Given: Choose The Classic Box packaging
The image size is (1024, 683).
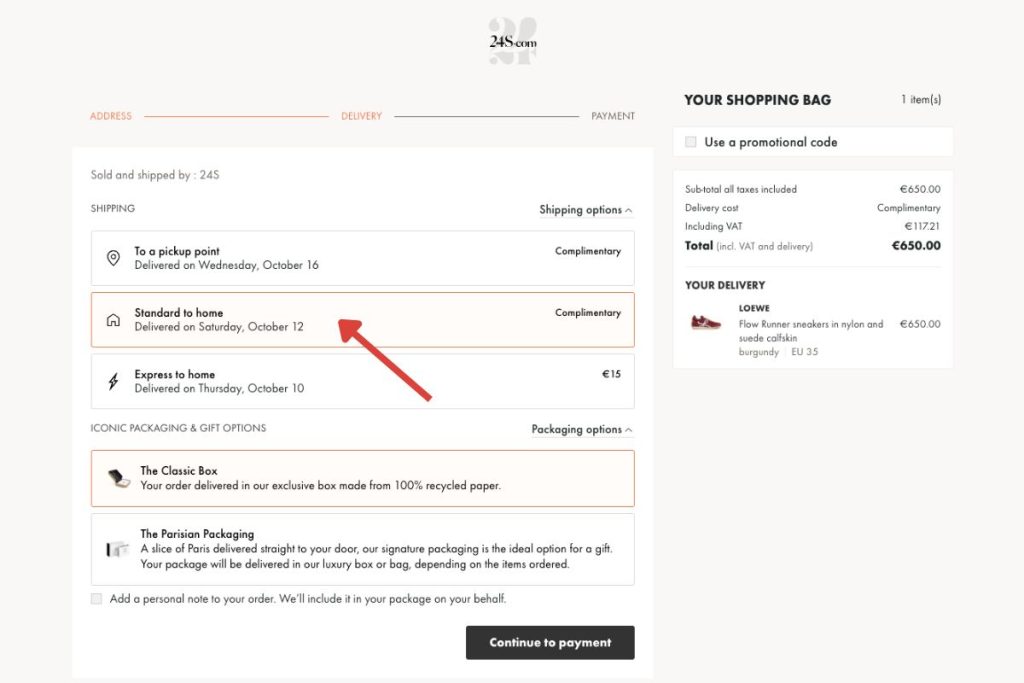Looking at the screenshot, I should [362, 478].
